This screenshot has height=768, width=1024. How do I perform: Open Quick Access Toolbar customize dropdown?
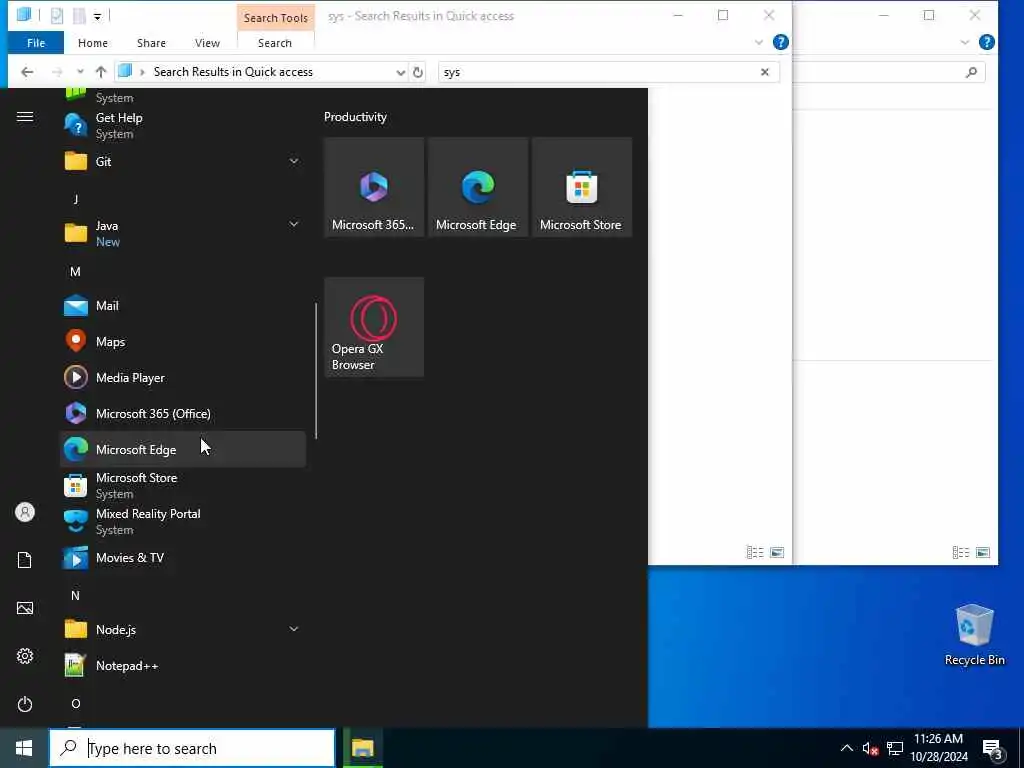(x=97, y=16)
